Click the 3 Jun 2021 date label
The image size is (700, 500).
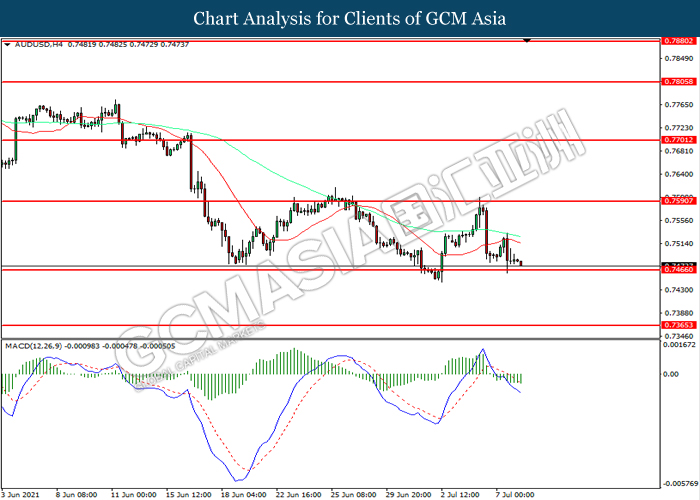point(20,495)
